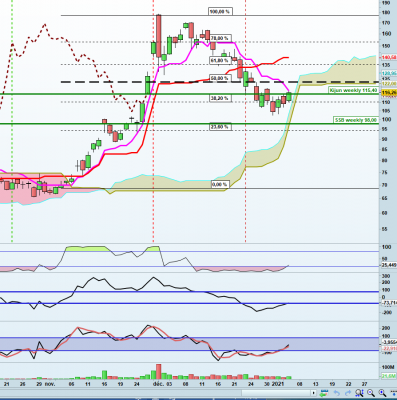The width and height of the screenshot is (397, 400).
Task: Select the 100,00 % Fibonacci label
Action: 220,12
